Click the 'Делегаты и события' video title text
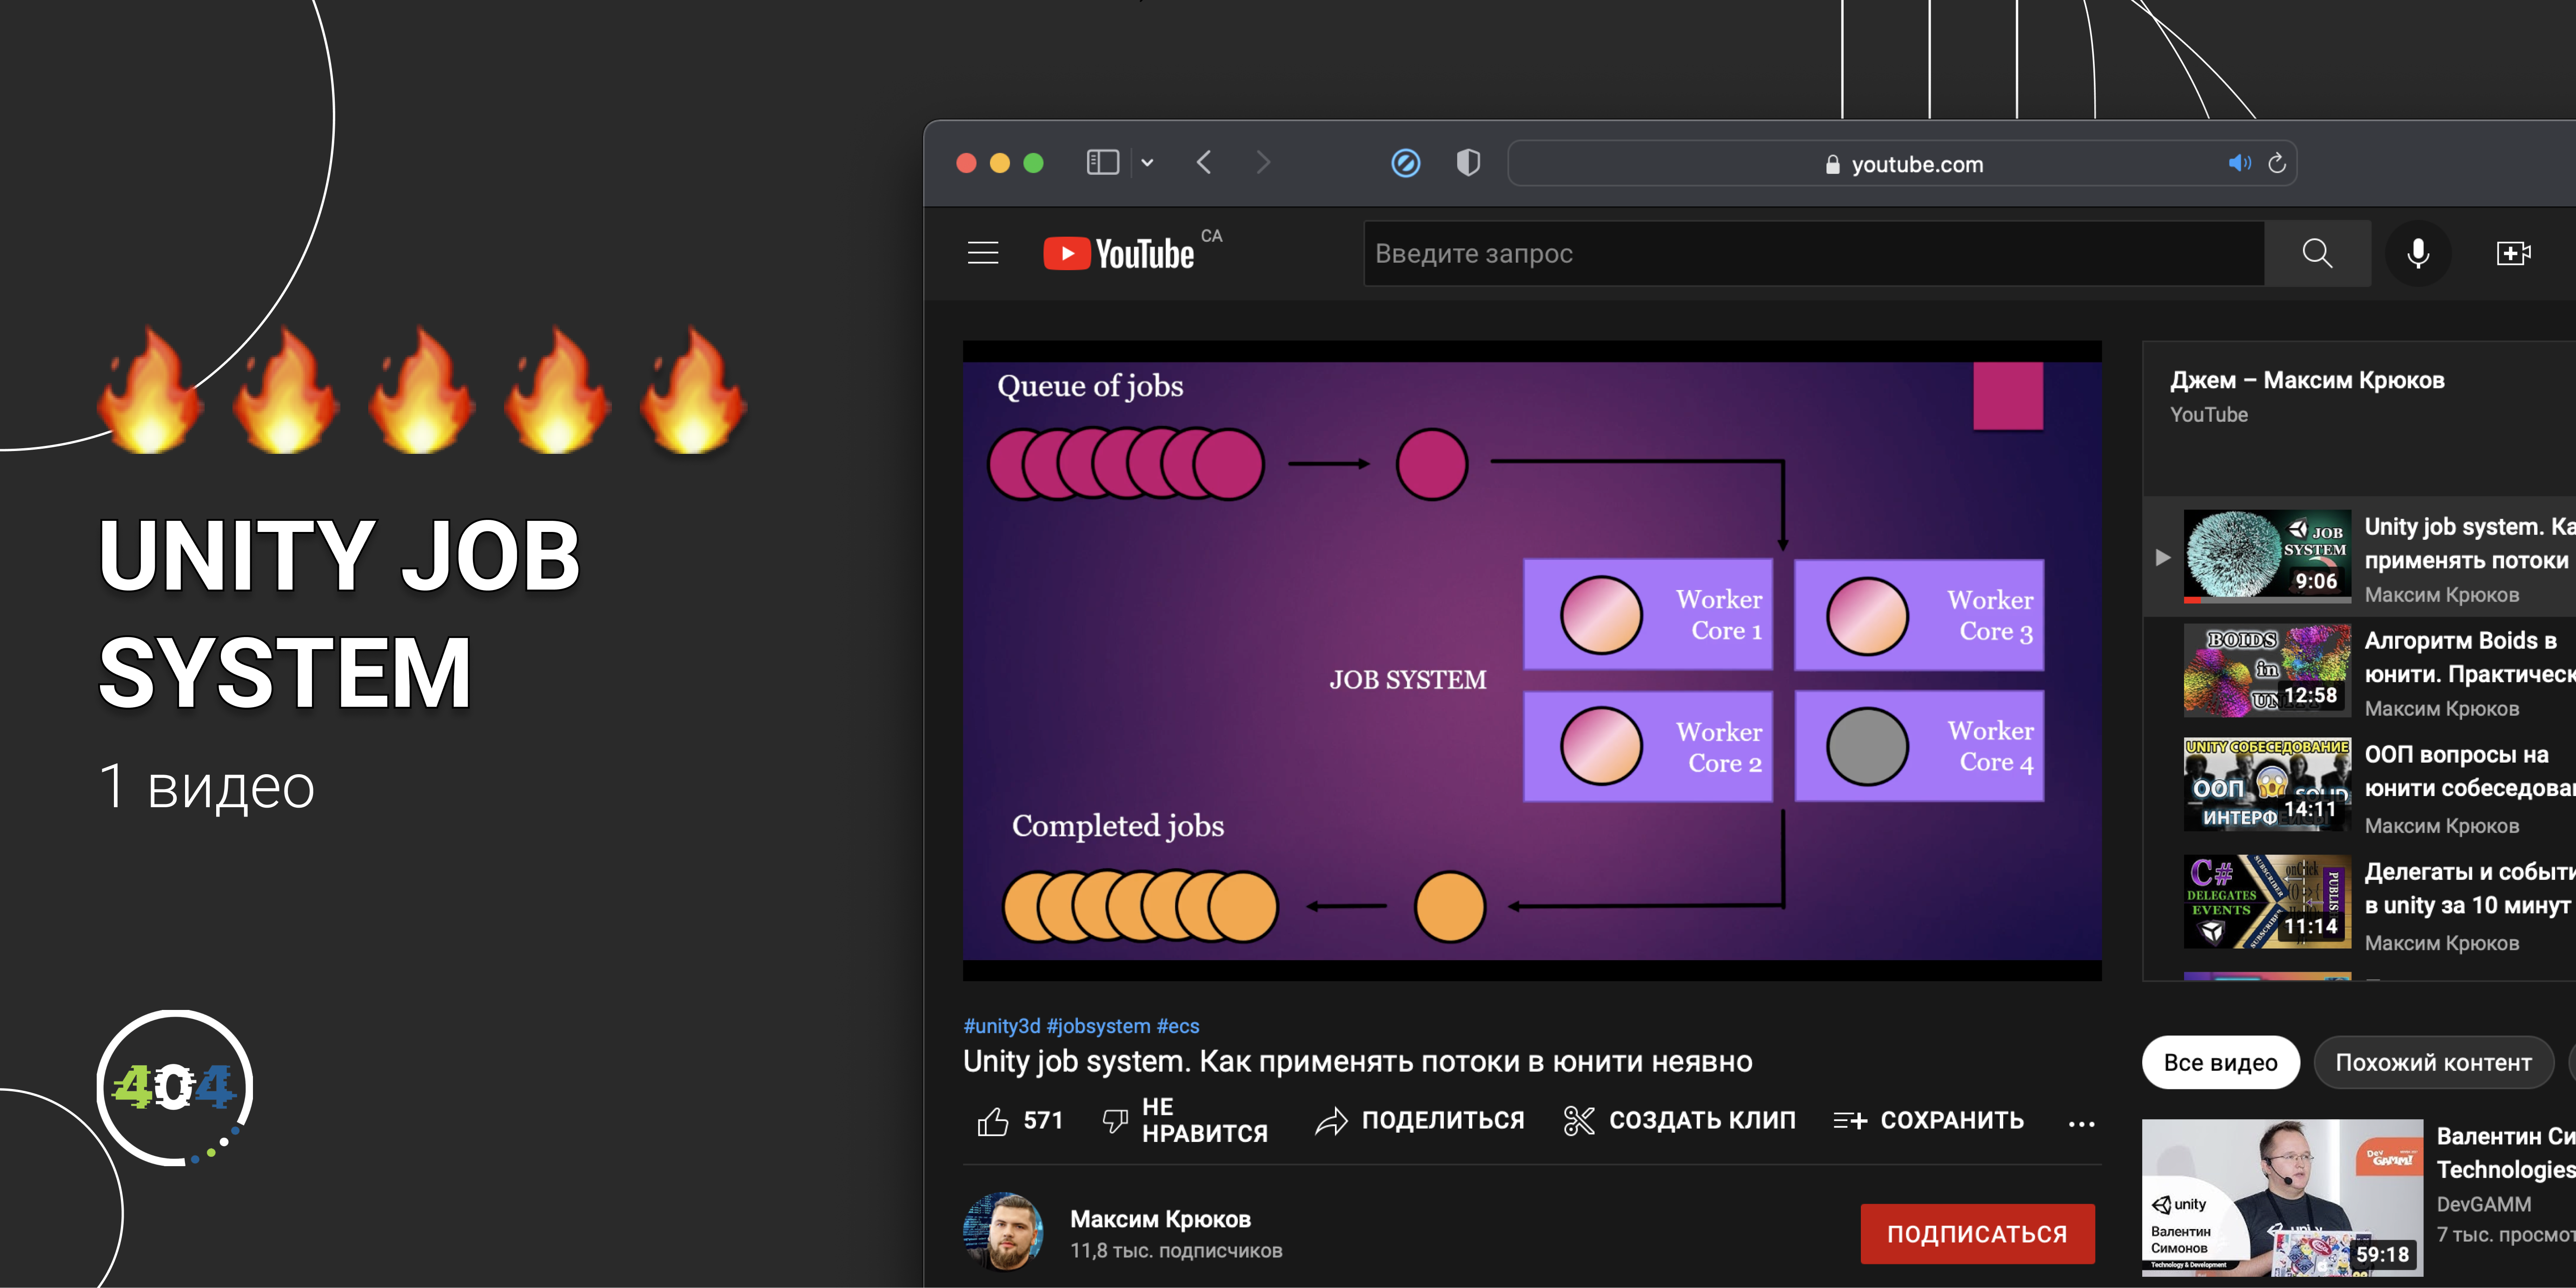Image resolution: width=2576 pixels, height=1288 pixels. click(x=2470, y=888)
